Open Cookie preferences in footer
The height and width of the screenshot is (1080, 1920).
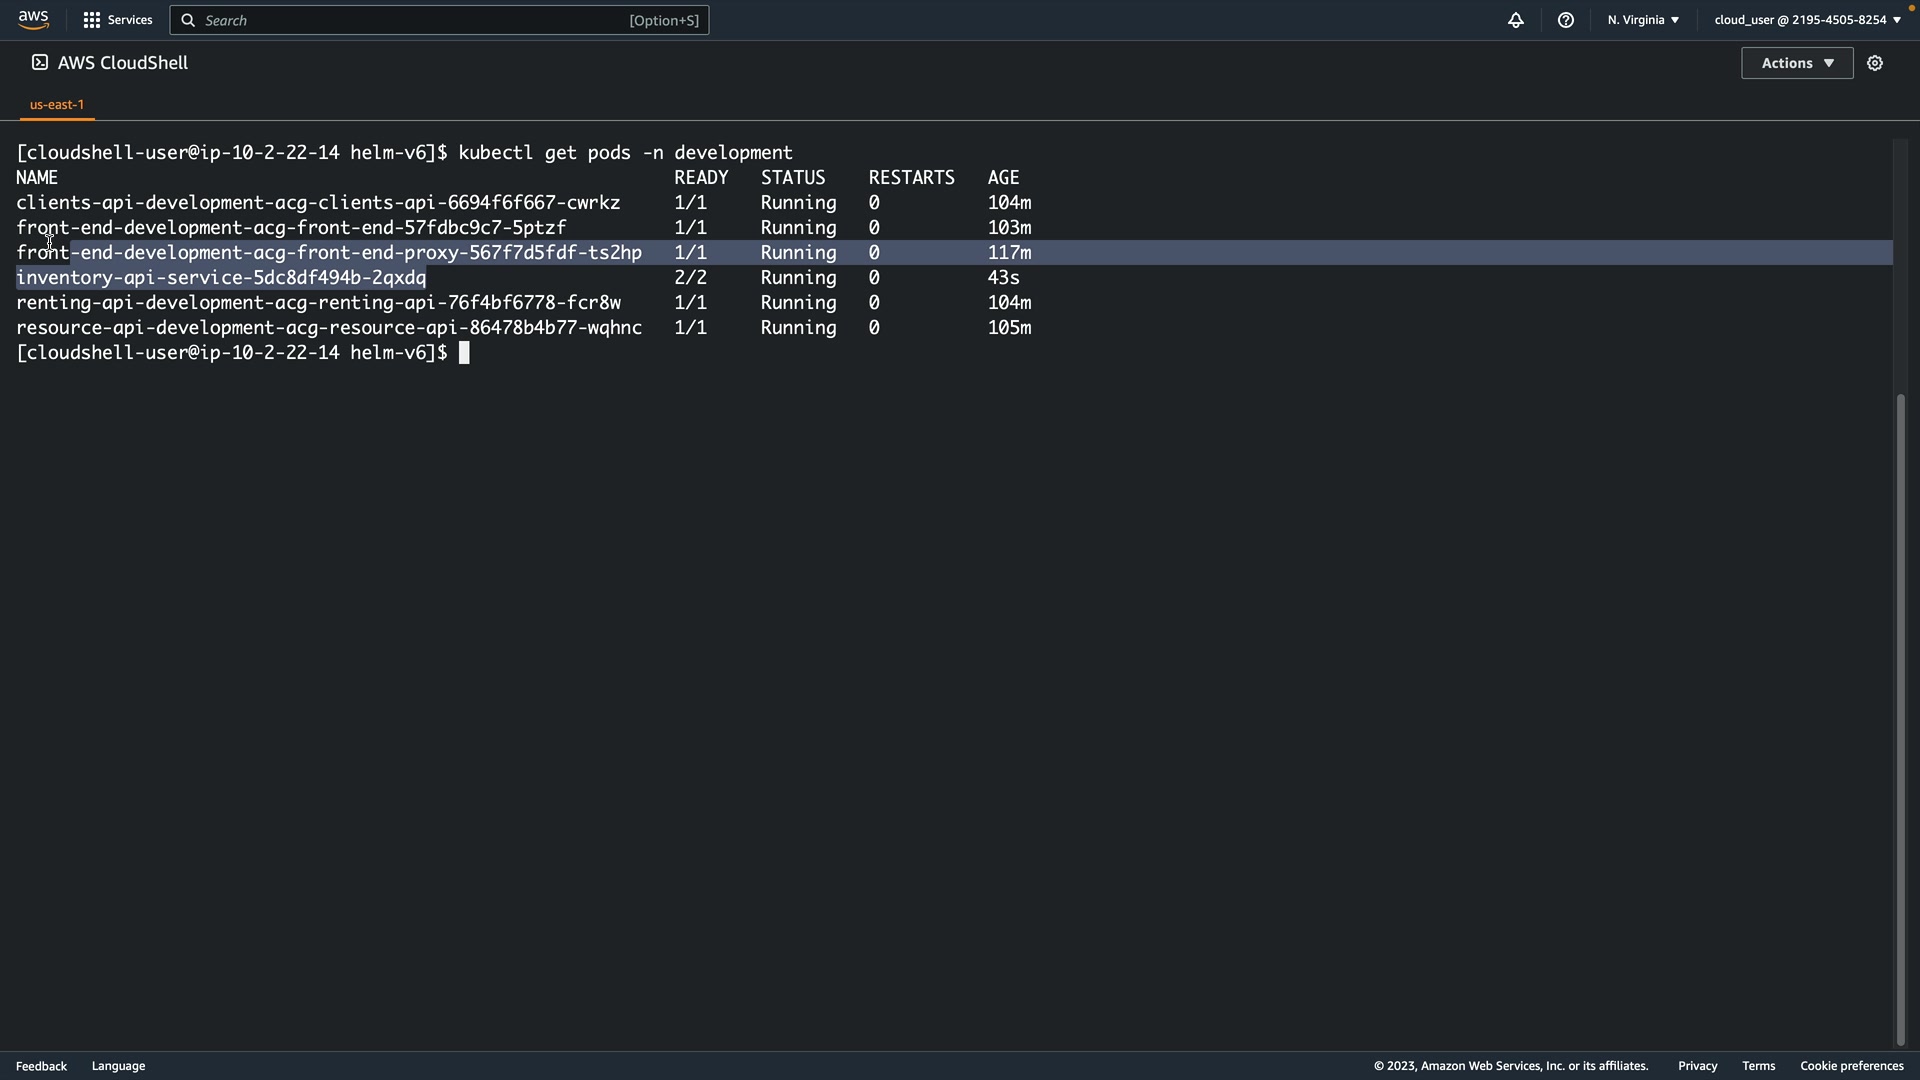(1851, 1066)
